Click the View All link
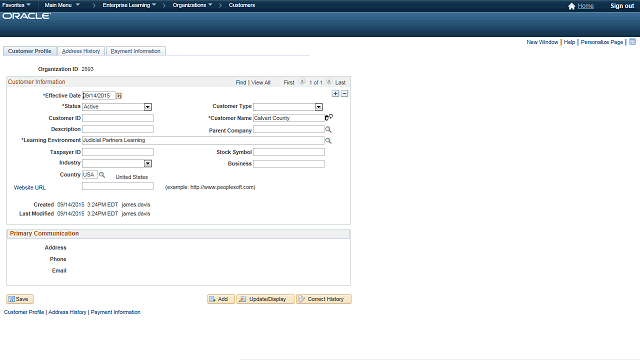 pos(261,82)
